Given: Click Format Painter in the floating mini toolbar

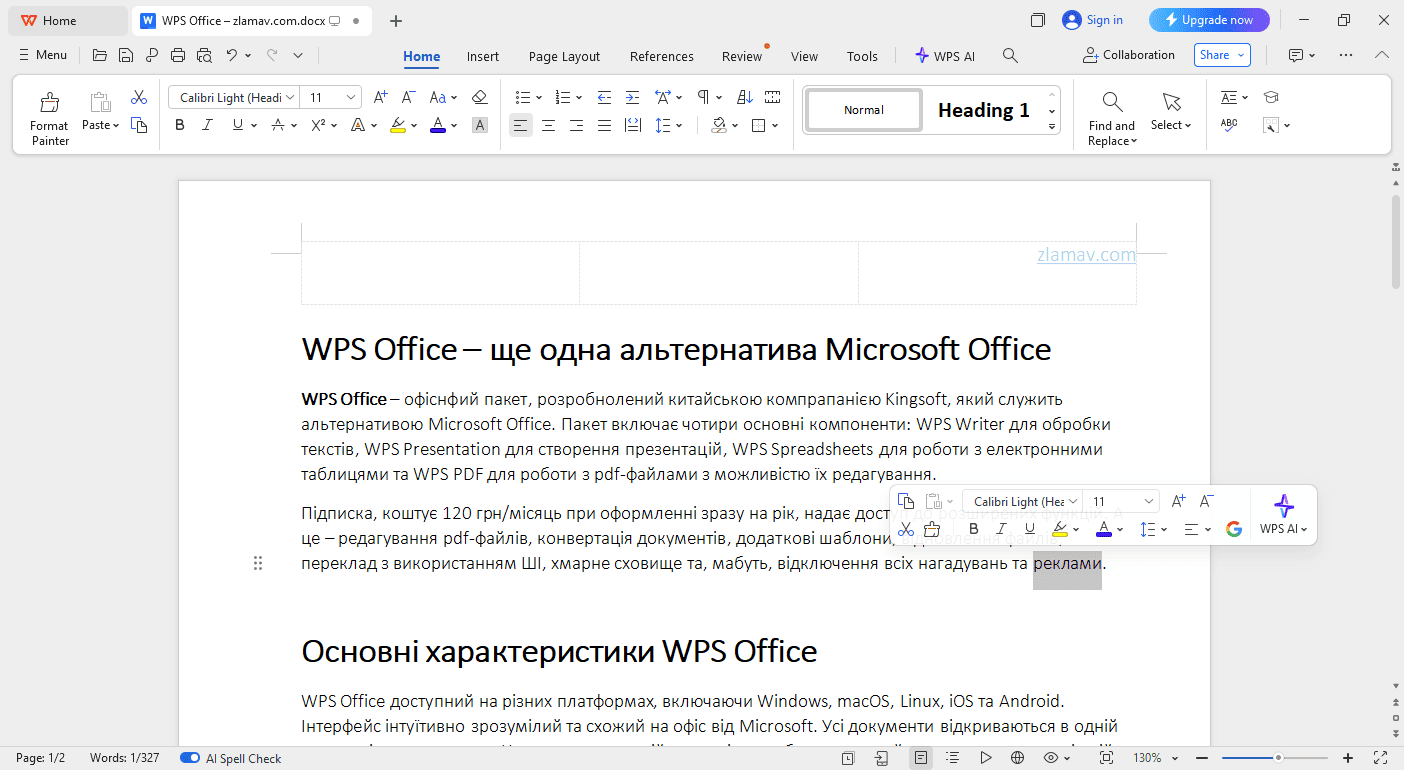Looking at the screenshot, I should coord(932,529).
